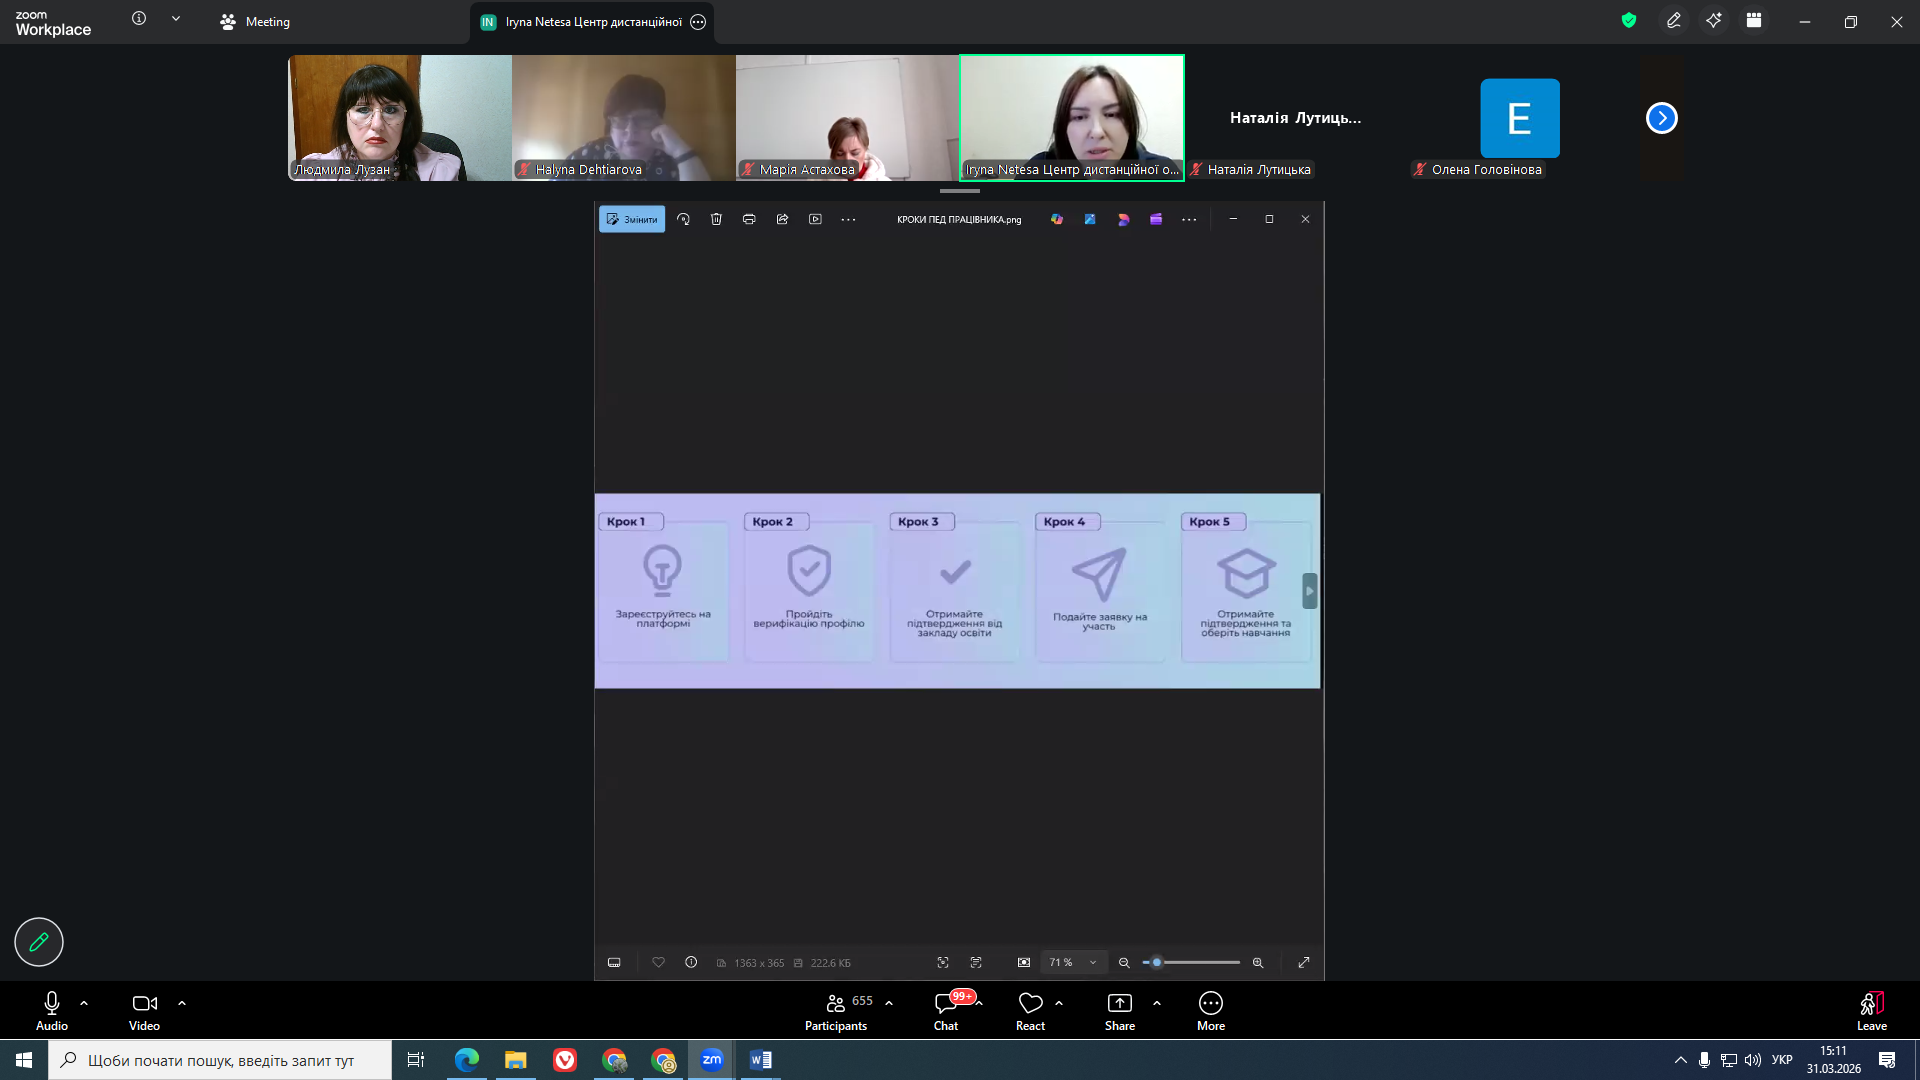Expand audio settings arrow

pos(84,1003)
